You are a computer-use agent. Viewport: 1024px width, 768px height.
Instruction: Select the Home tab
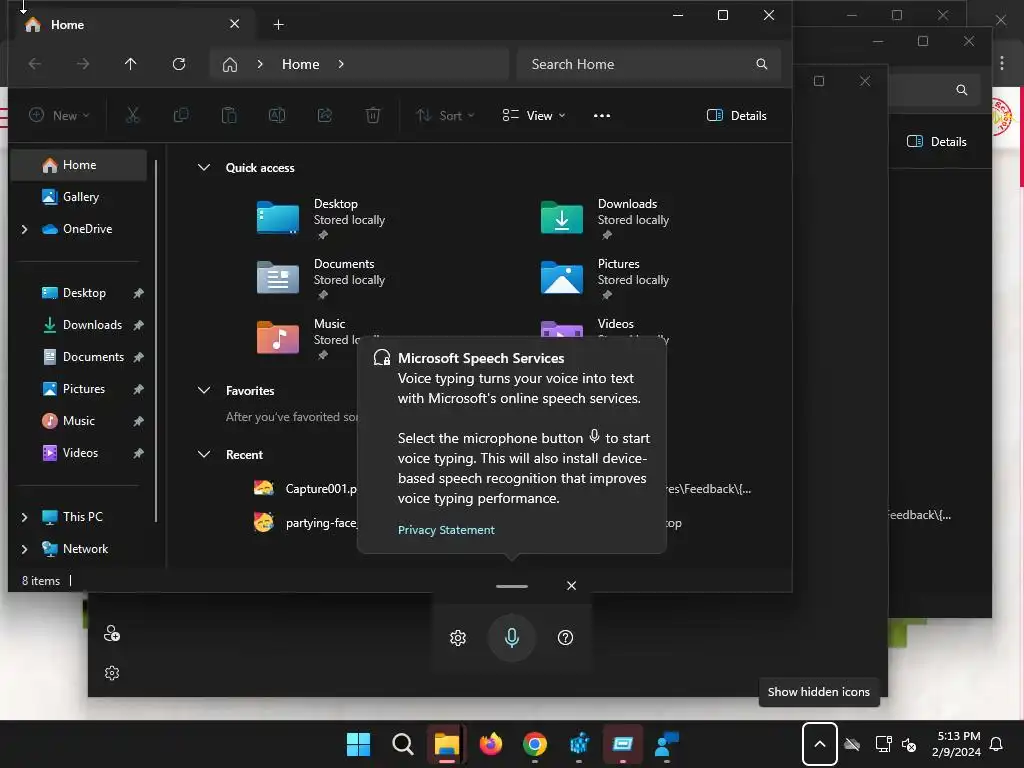[x=133, y=25]
